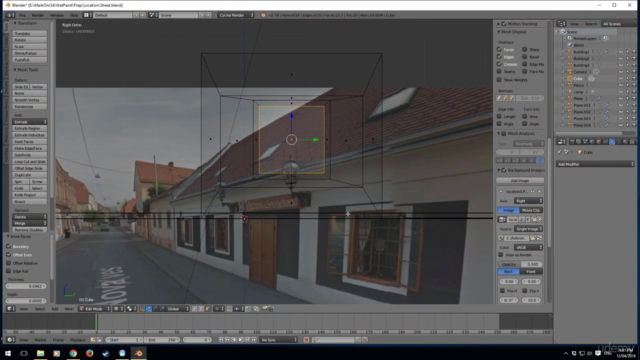
Task: Click the play animation button
Action: [241, 340]
